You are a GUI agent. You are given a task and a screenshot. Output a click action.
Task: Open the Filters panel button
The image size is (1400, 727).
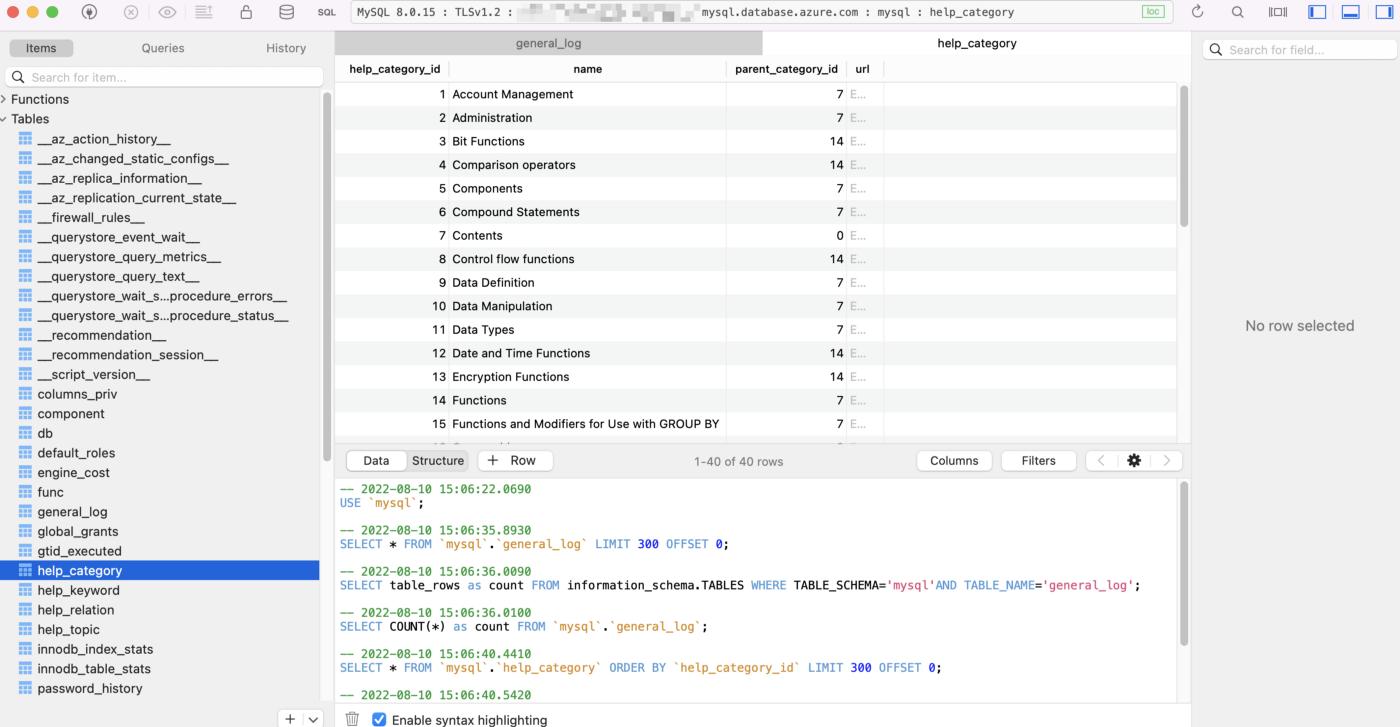point(1038,460)
